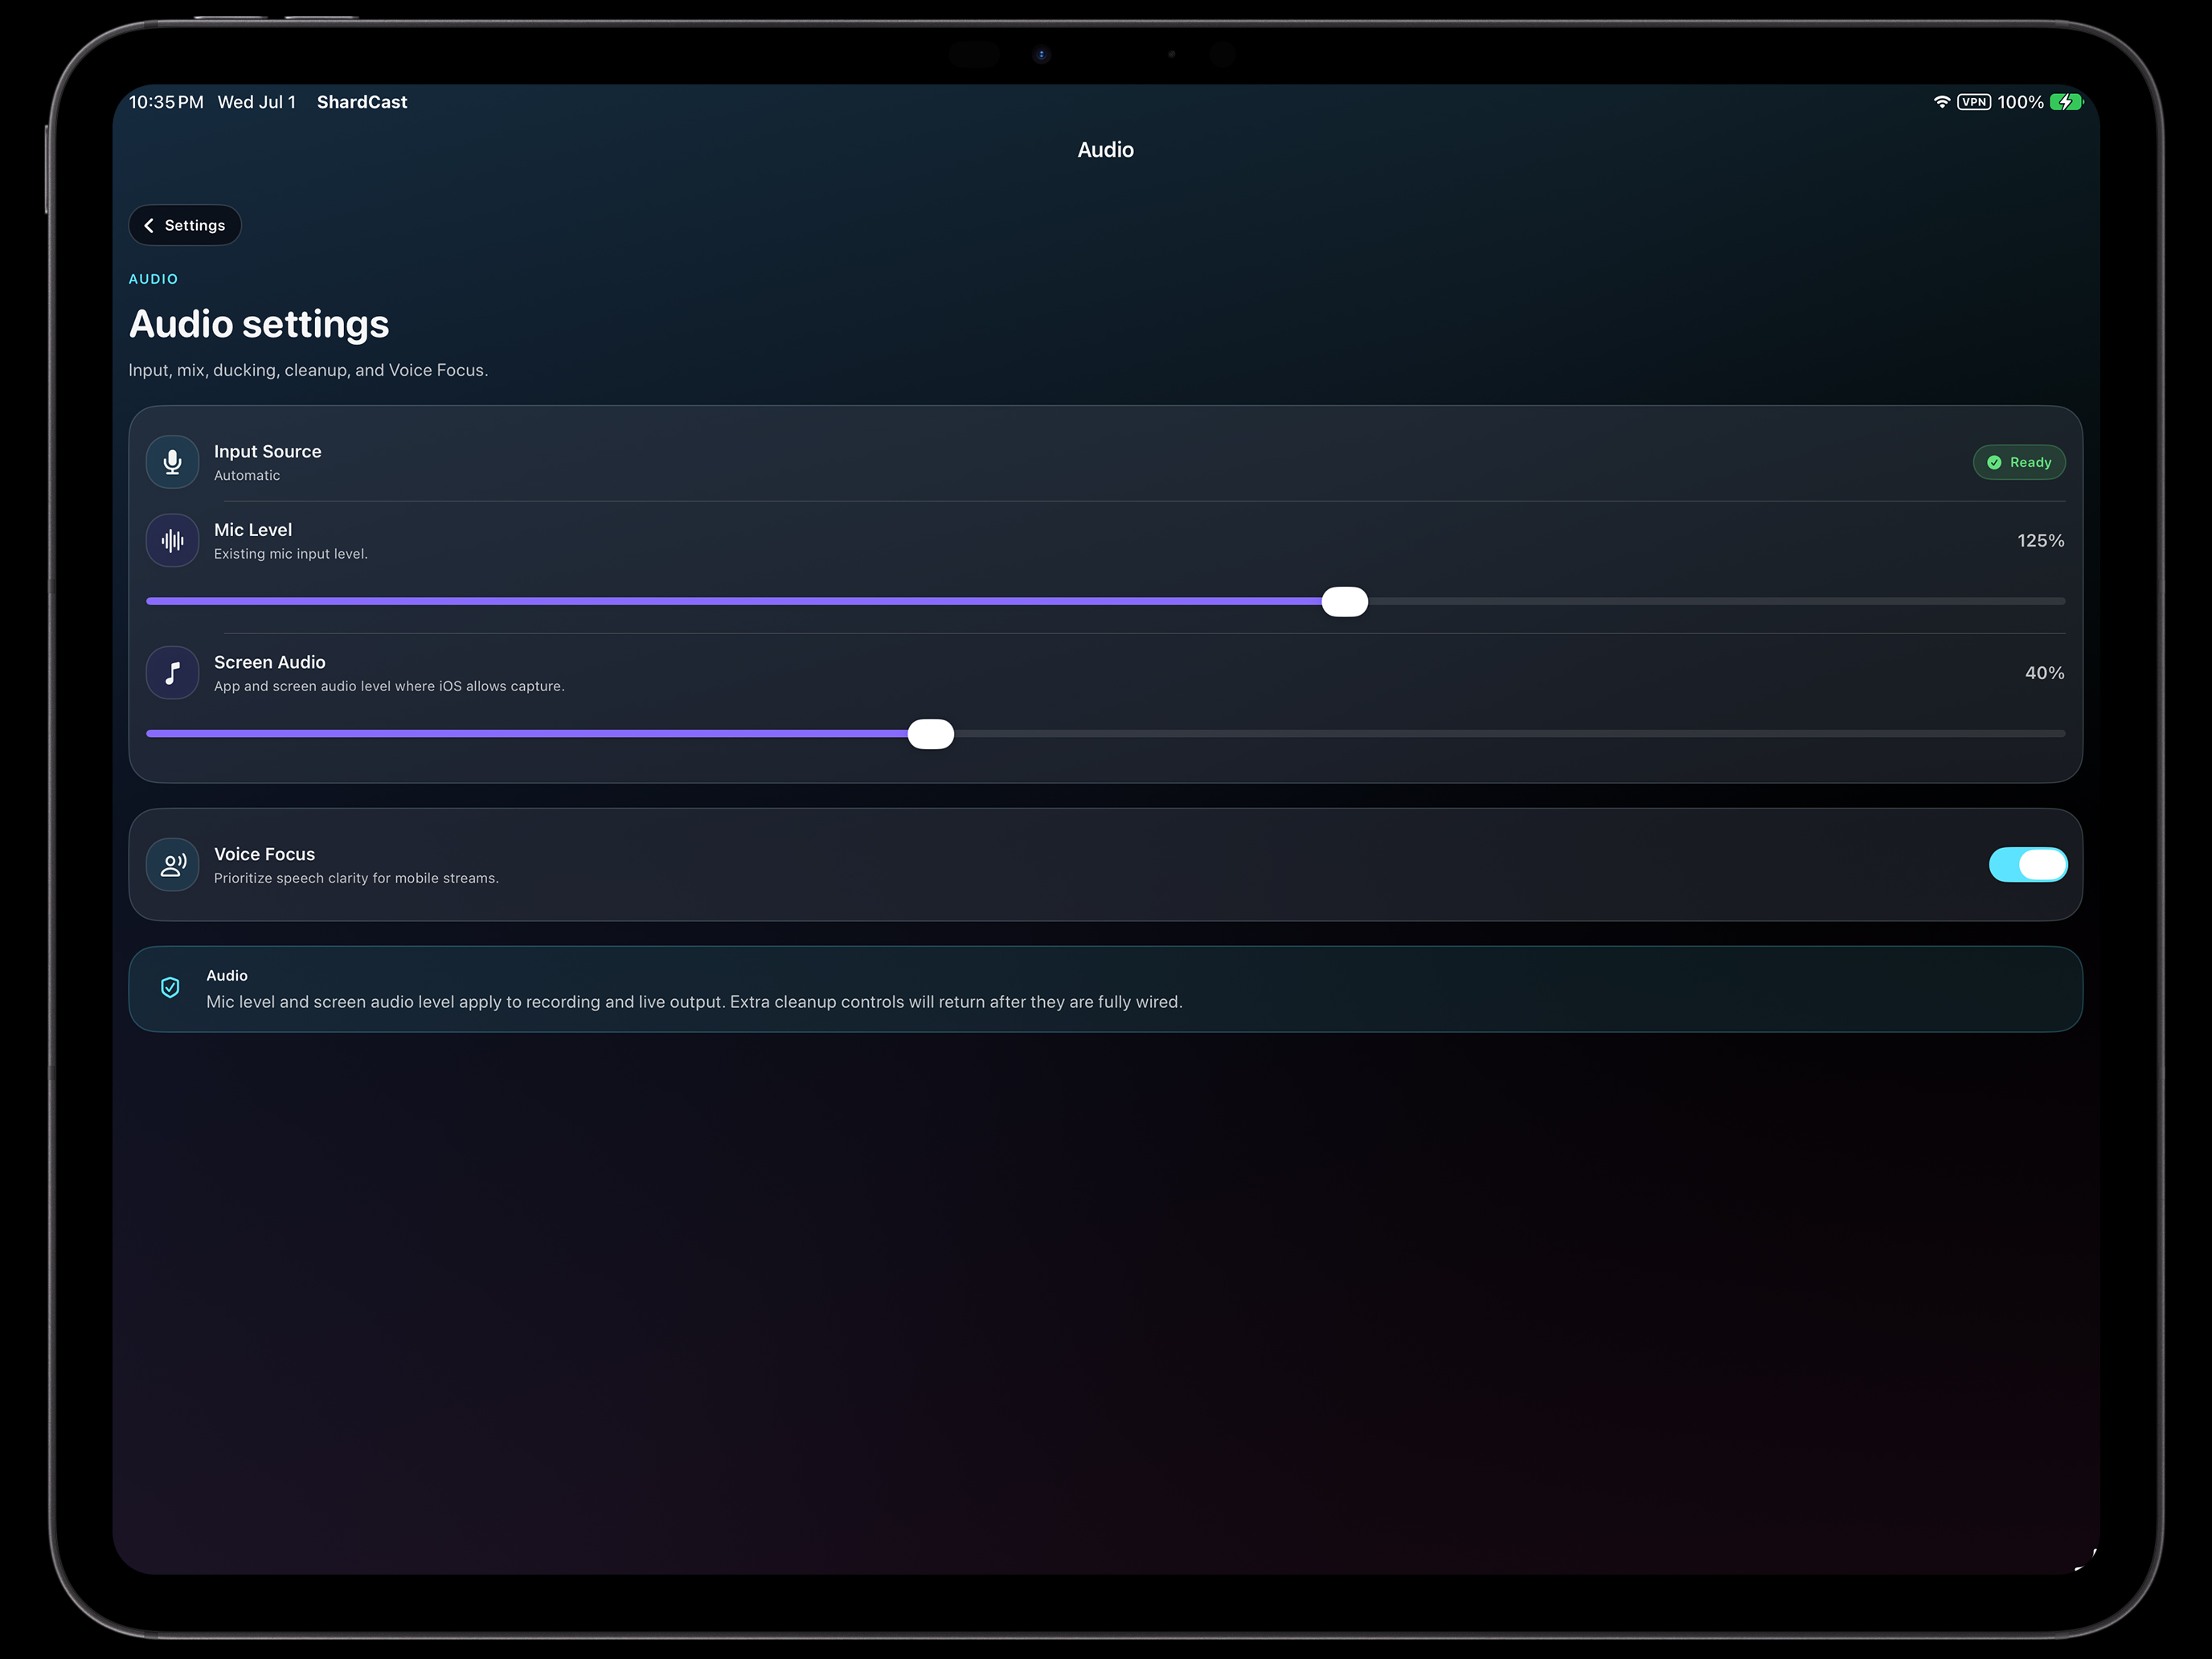Click the Screen Audio slider handle
Screen dimensions: 2212x1659
[930, 734]
